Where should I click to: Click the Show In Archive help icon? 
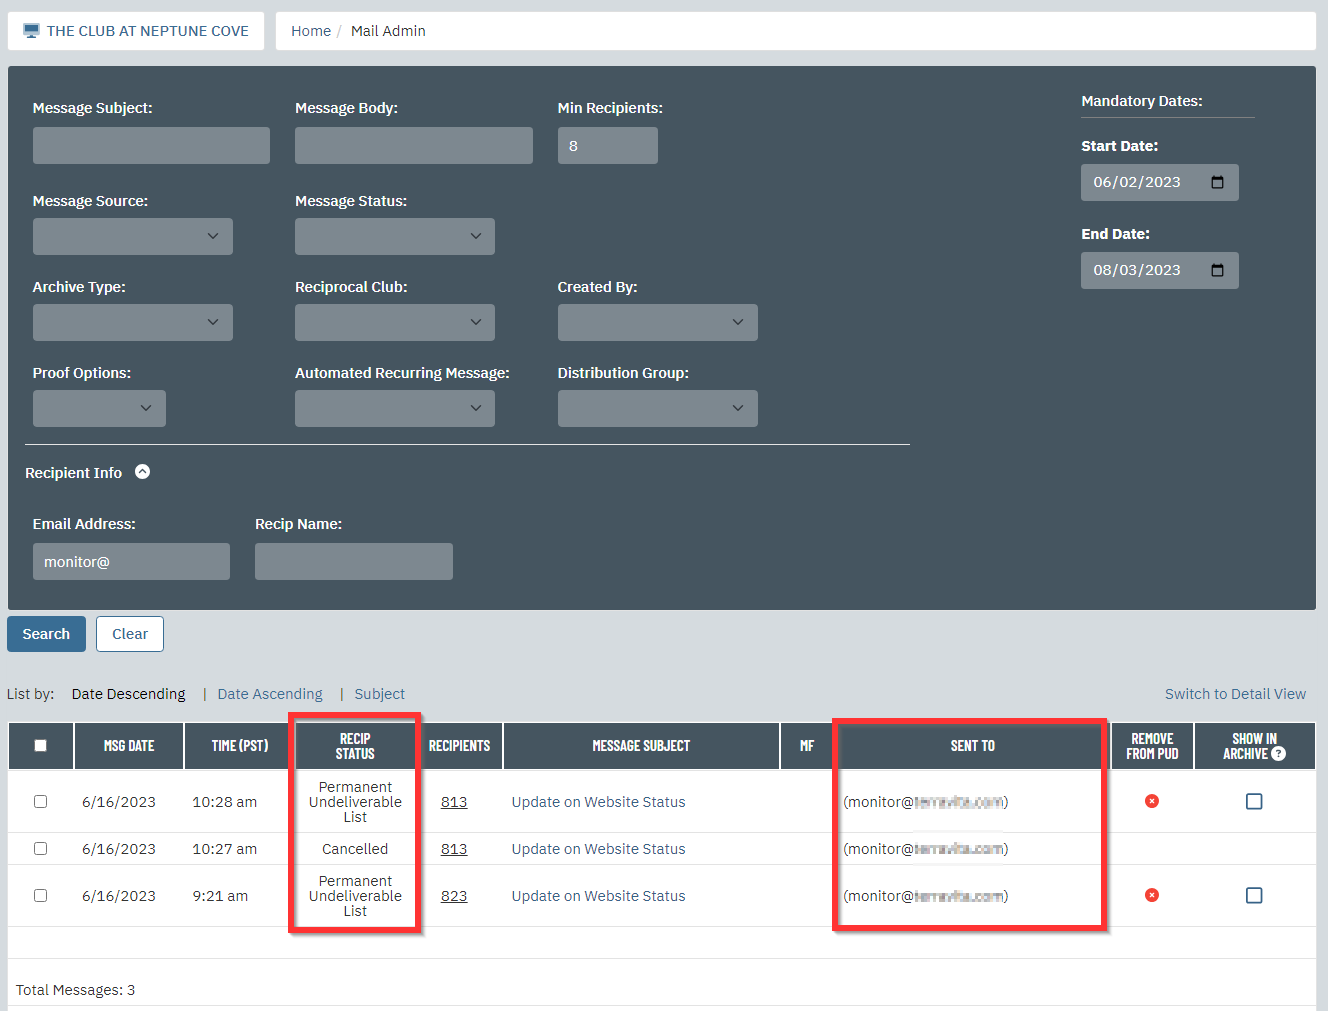(1278, 754)
